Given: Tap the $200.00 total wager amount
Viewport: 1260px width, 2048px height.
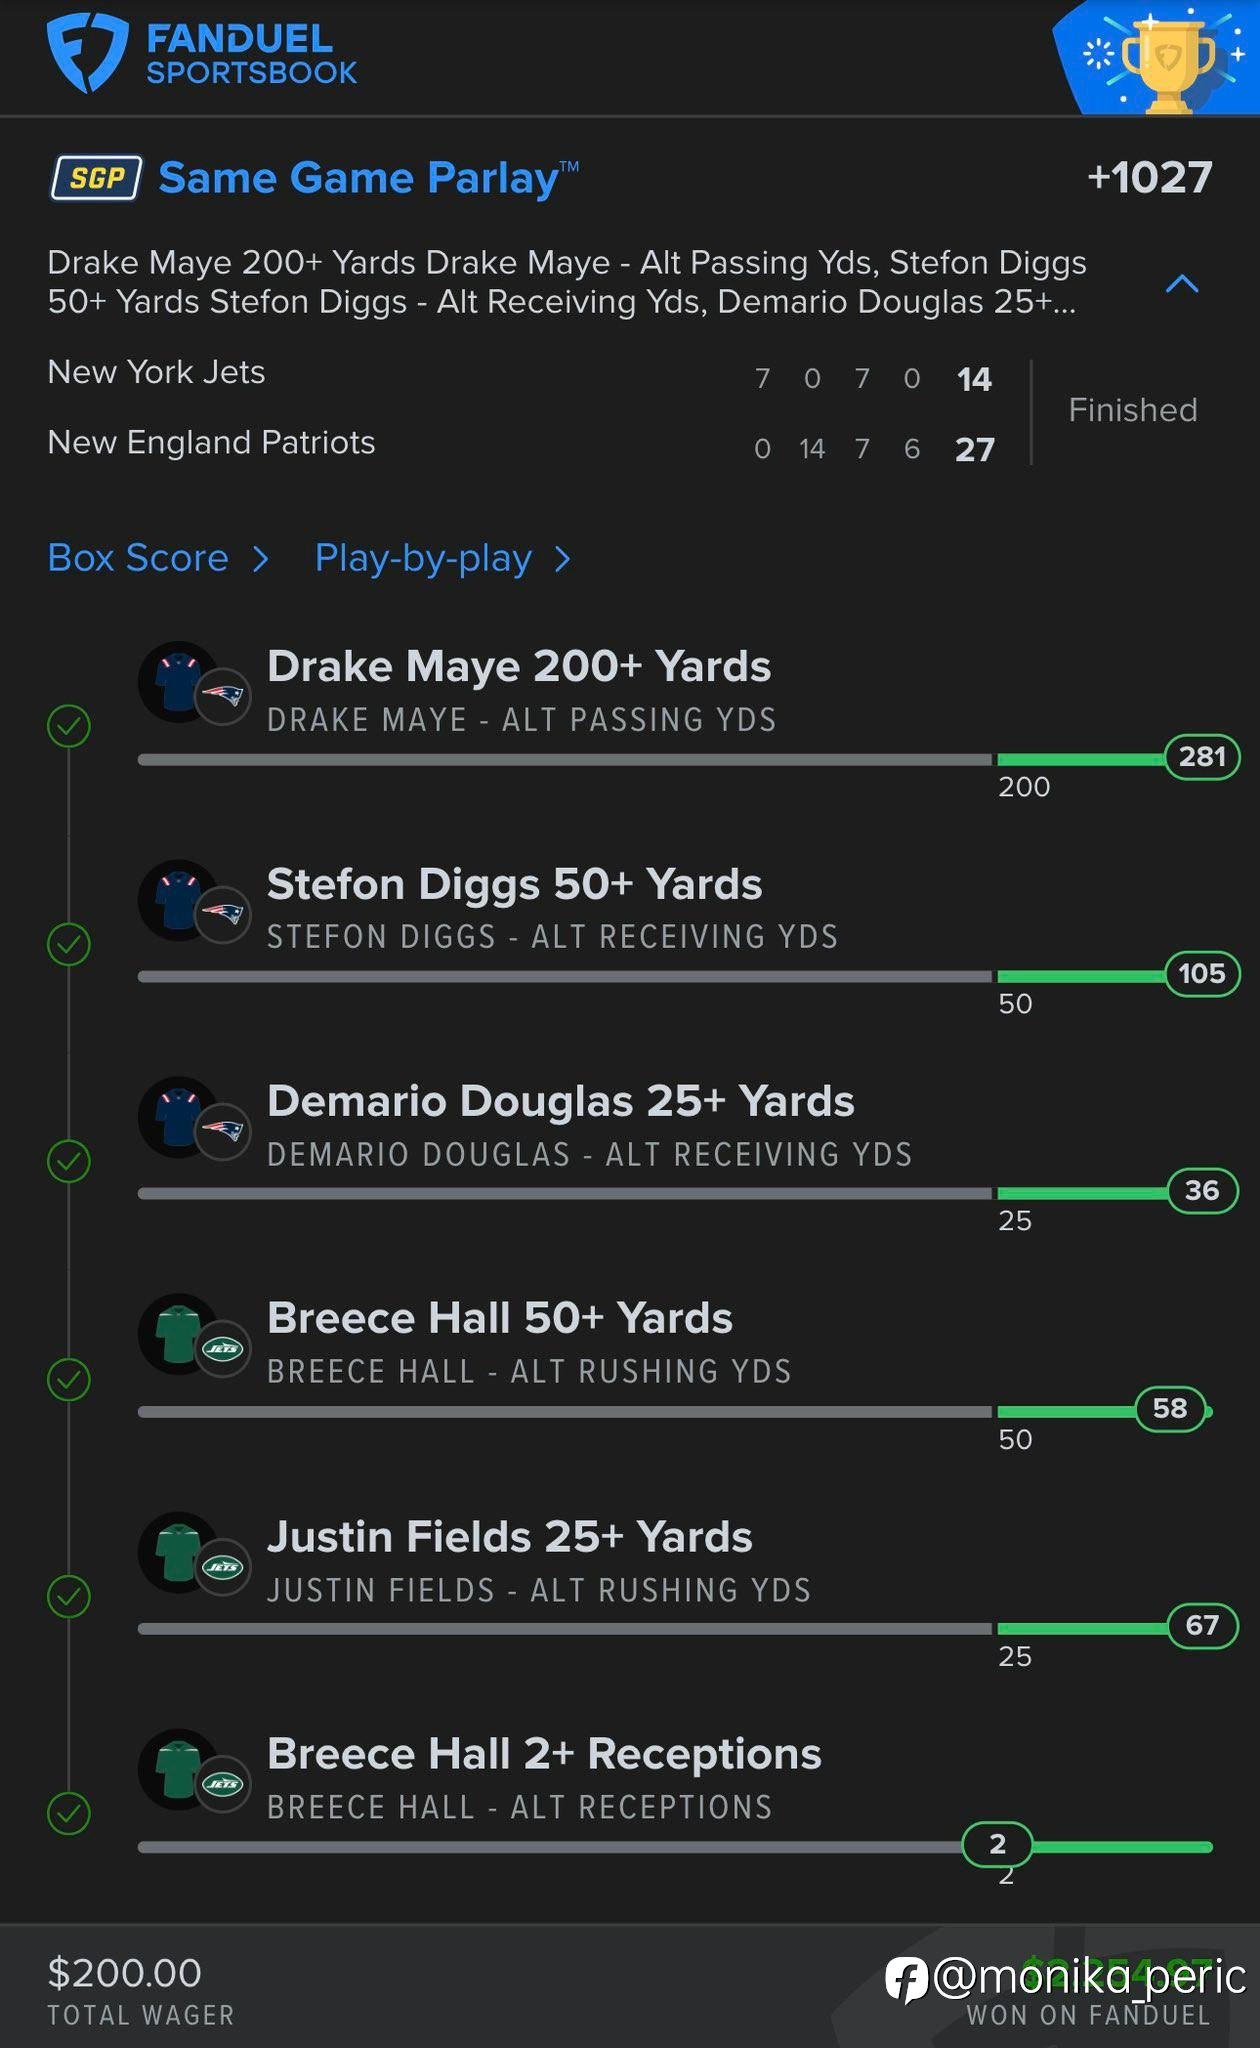Looking at the screenshot, I should [x=125, y=1973].
